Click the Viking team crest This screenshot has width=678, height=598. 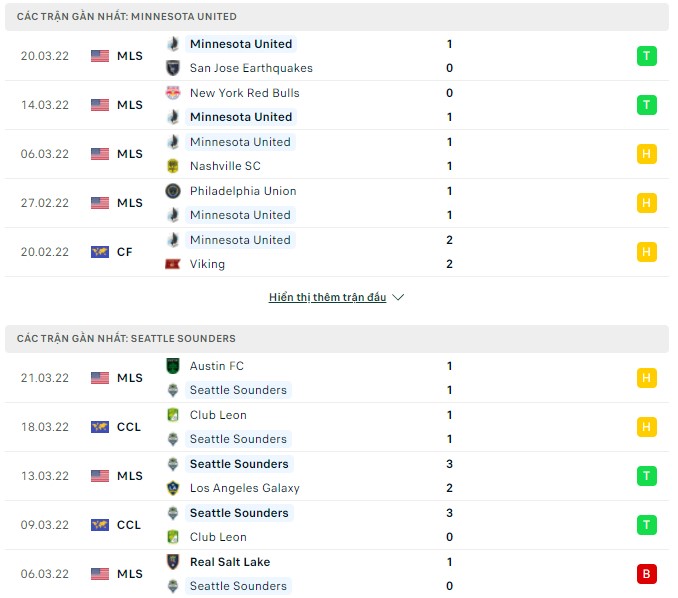coord(172,264)
